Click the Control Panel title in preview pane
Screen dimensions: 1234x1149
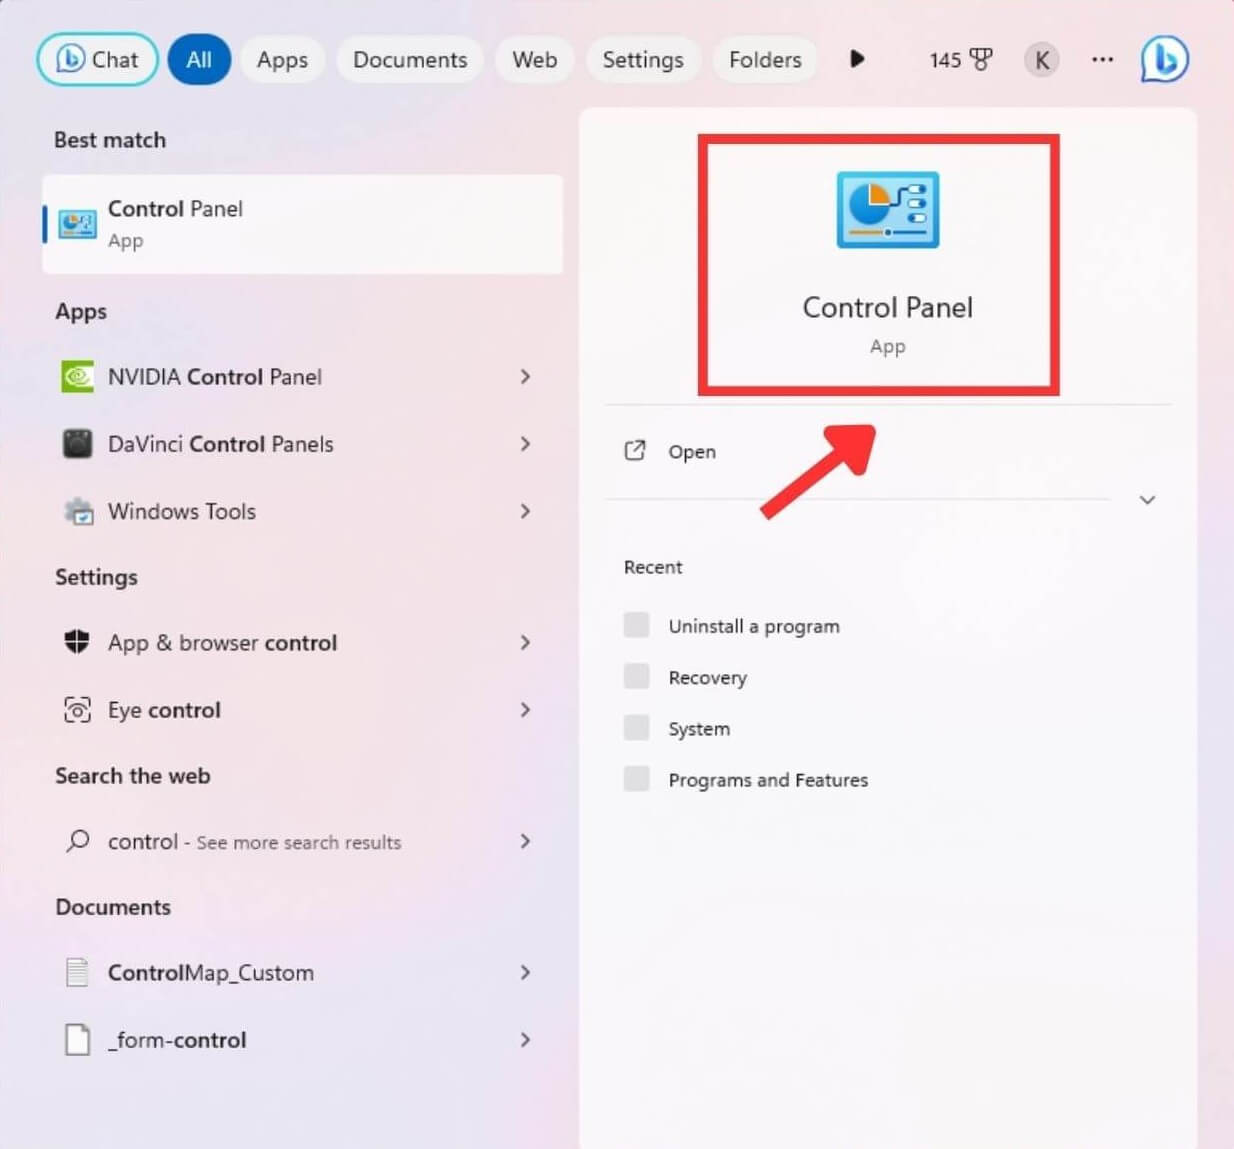pyautogui.click(x=888, y=308)
